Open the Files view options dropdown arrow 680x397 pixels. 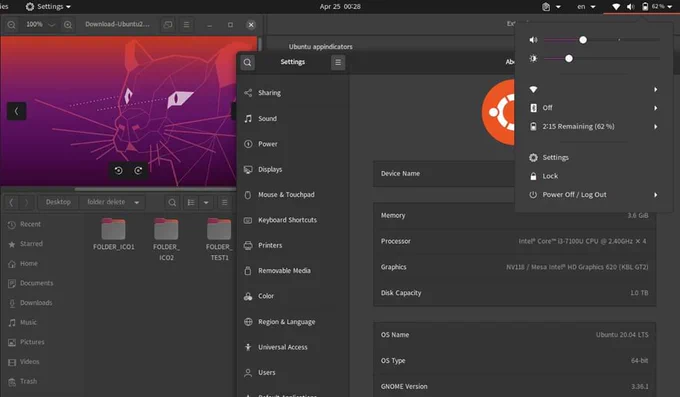206,203
